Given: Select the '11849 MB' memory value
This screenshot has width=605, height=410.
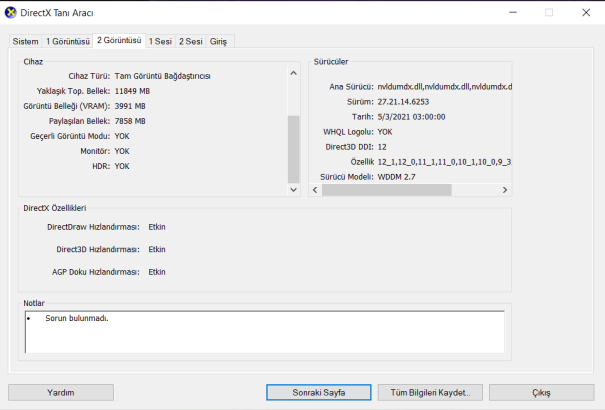Looking at the screenshot, I should (x=132, y=91).
